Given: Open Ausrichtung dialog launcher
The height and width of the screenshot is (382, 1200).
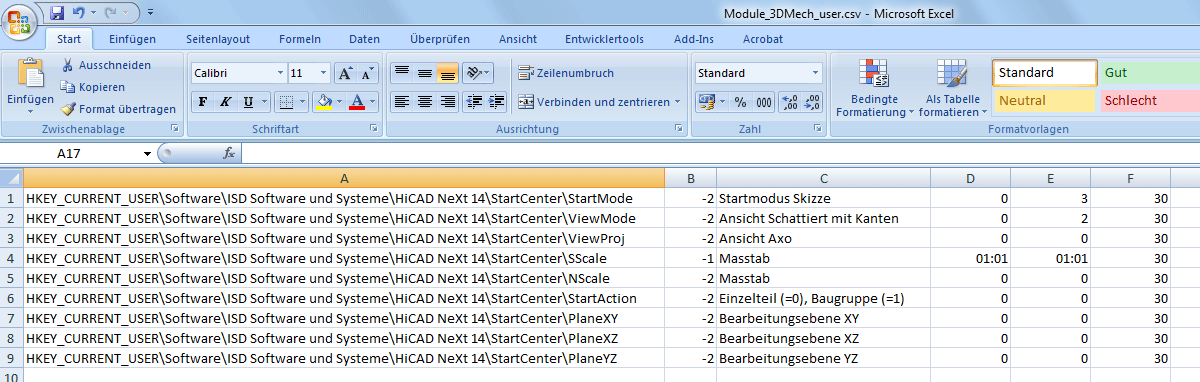Looking at the screenshot, I should pos(678,129).
